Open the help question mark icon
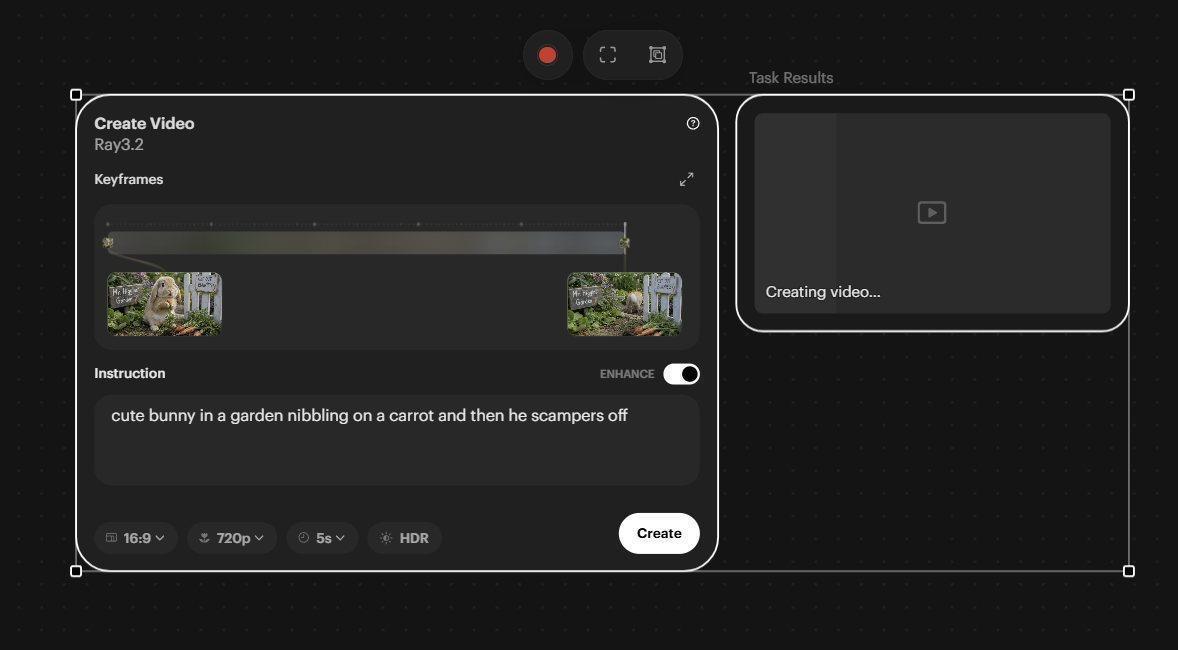This screenshot has height=650, width=1178. pos(693,123)
